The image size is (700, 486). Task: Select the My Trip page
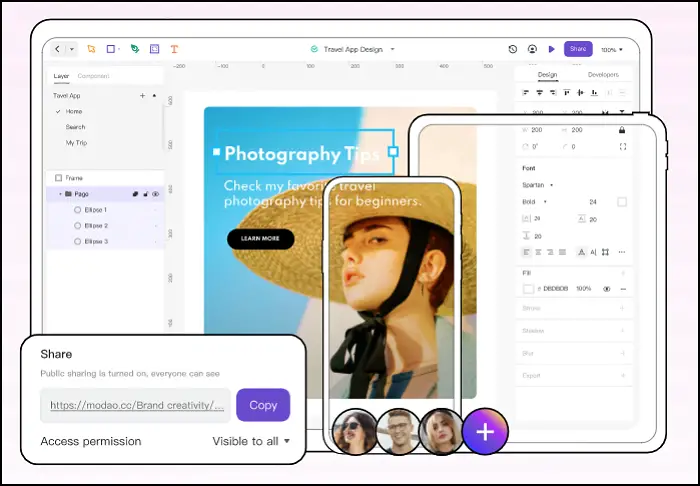[x=76, y=143]
